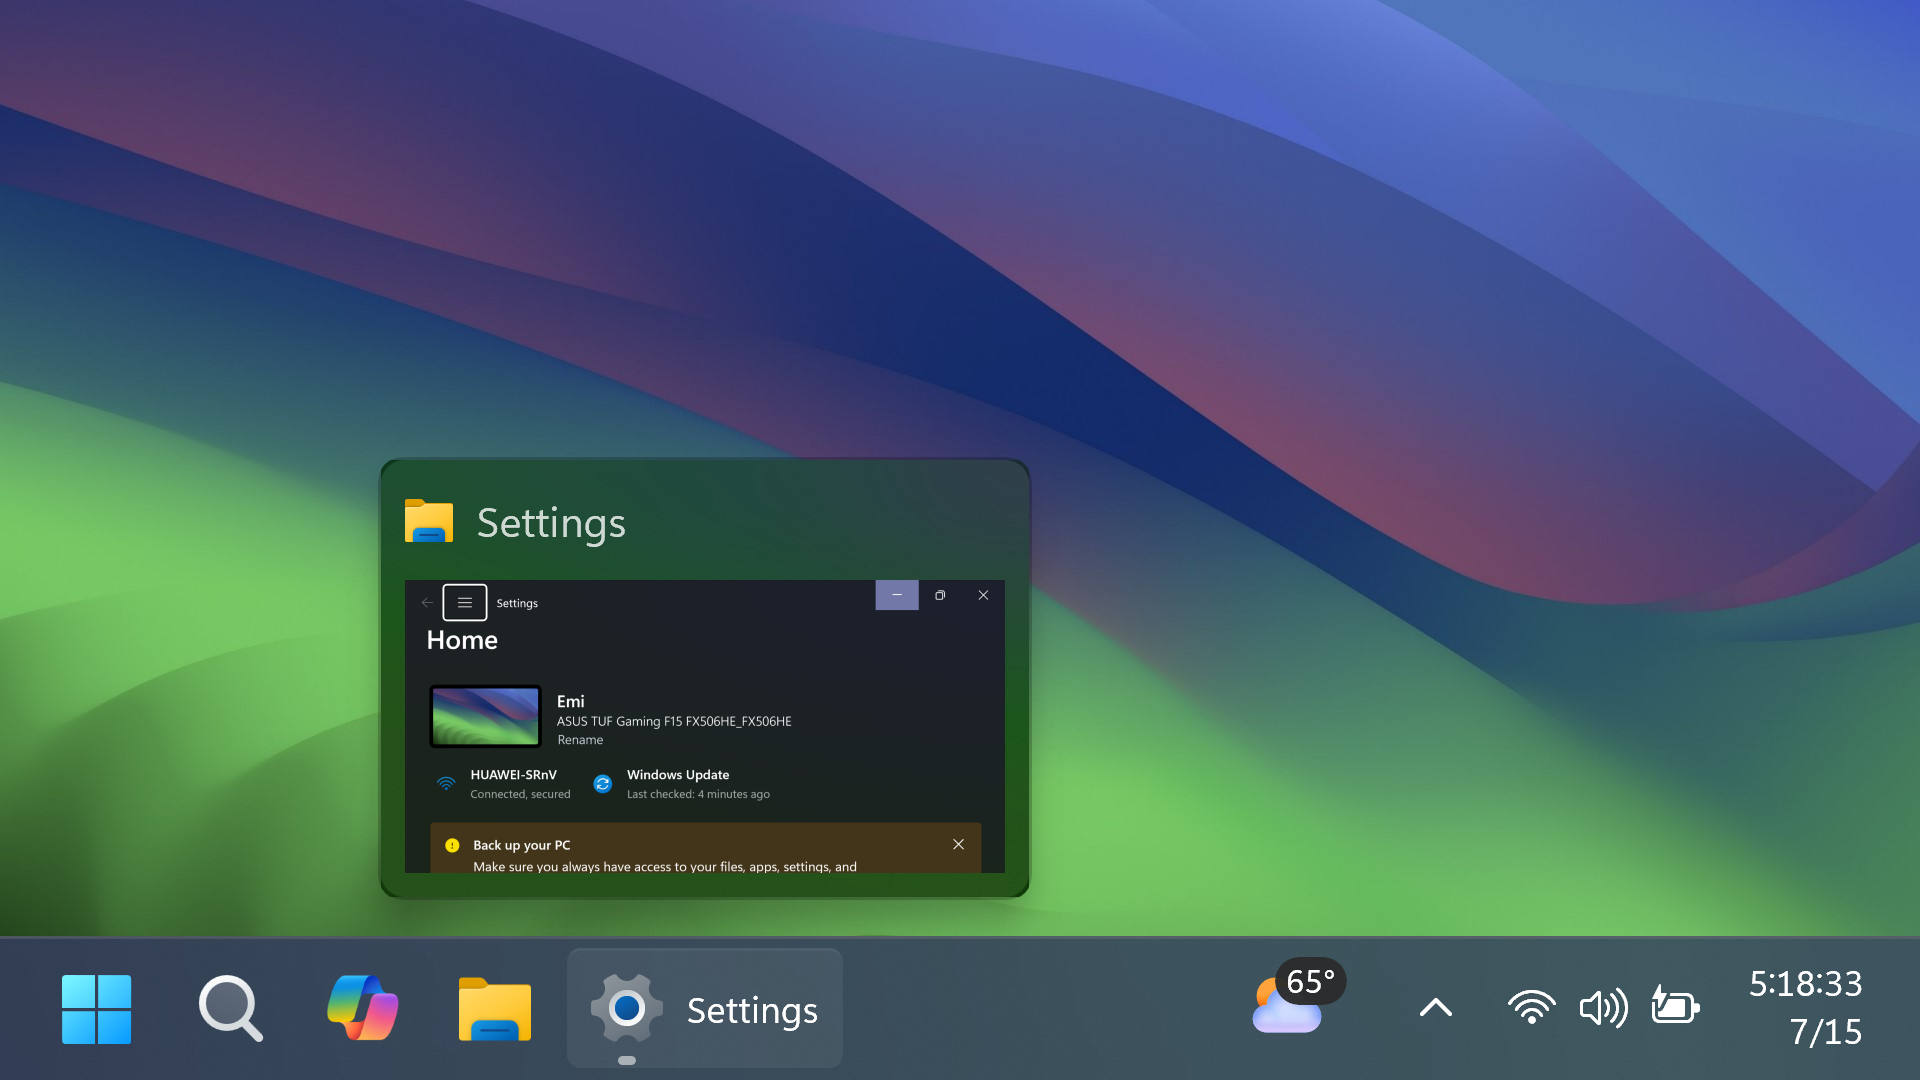Image resolution: width=1920 pixels, height=1080 pixels.
Task: Click the Windows Update sync icon
Action: [x=602, y=784]
